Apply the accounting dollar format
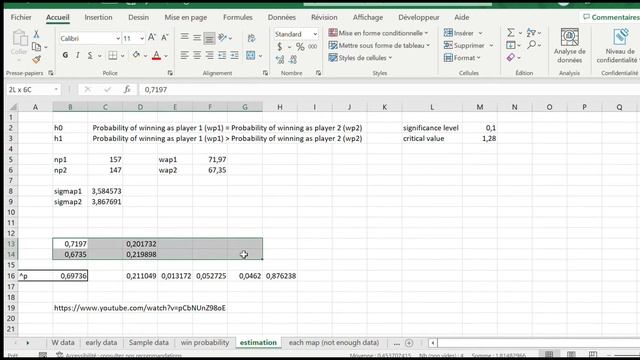640x360 pixels. (280, 47)
